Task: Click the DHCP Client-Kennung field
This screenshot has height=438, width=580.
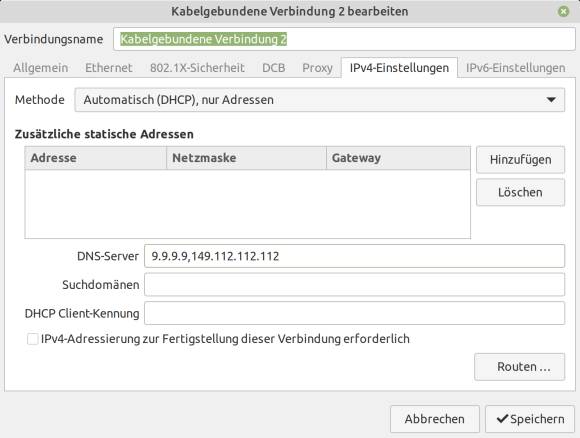Action: (x=354, y=313)
